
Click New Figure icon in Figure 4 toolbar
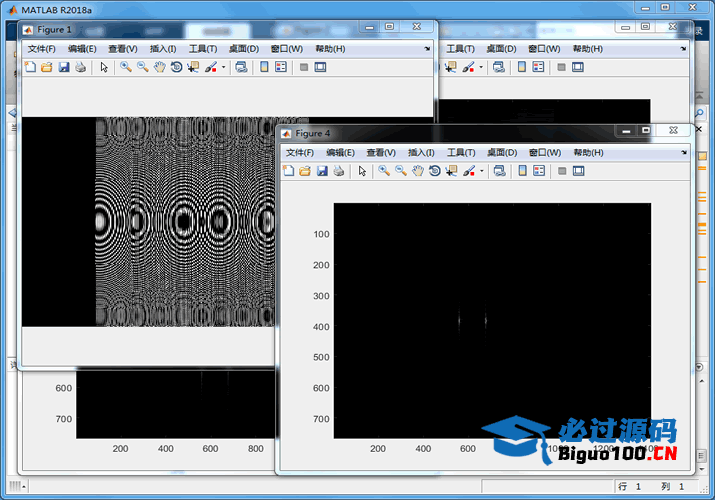coord(288,171)
